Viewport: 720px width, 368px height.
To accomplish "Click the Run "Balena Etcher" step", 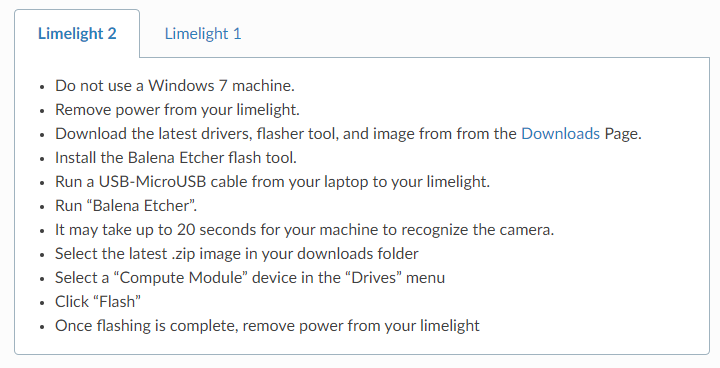I will (126, 206).
